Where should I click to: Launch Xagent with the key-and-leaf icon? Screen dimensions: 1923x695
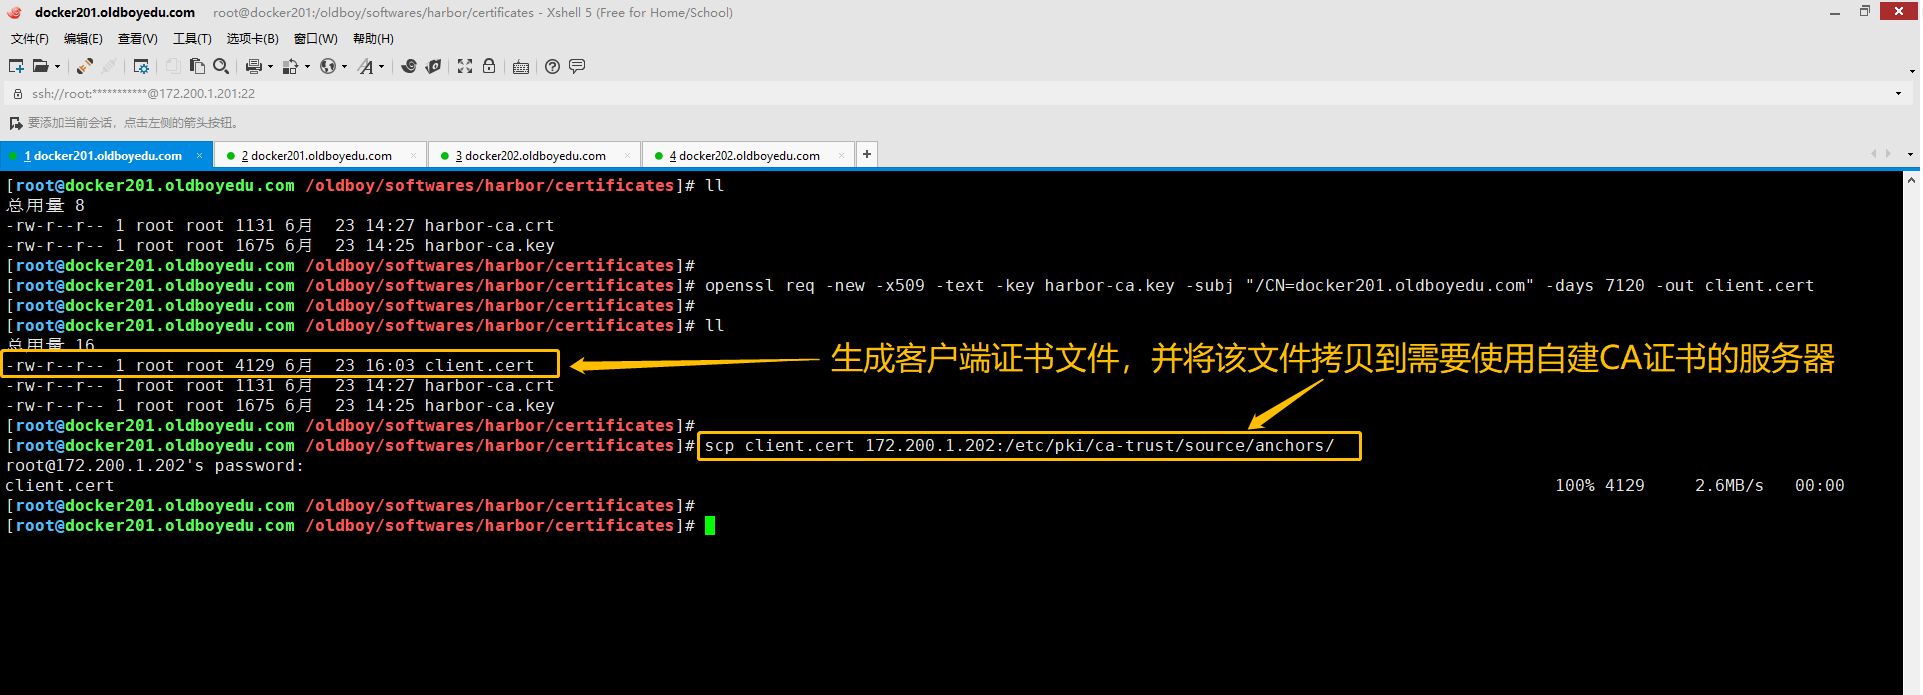pos(433,66)
